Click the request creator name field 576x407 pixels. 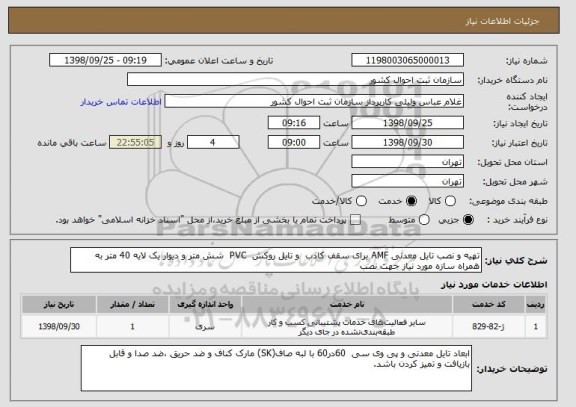[x=314, y=101]
